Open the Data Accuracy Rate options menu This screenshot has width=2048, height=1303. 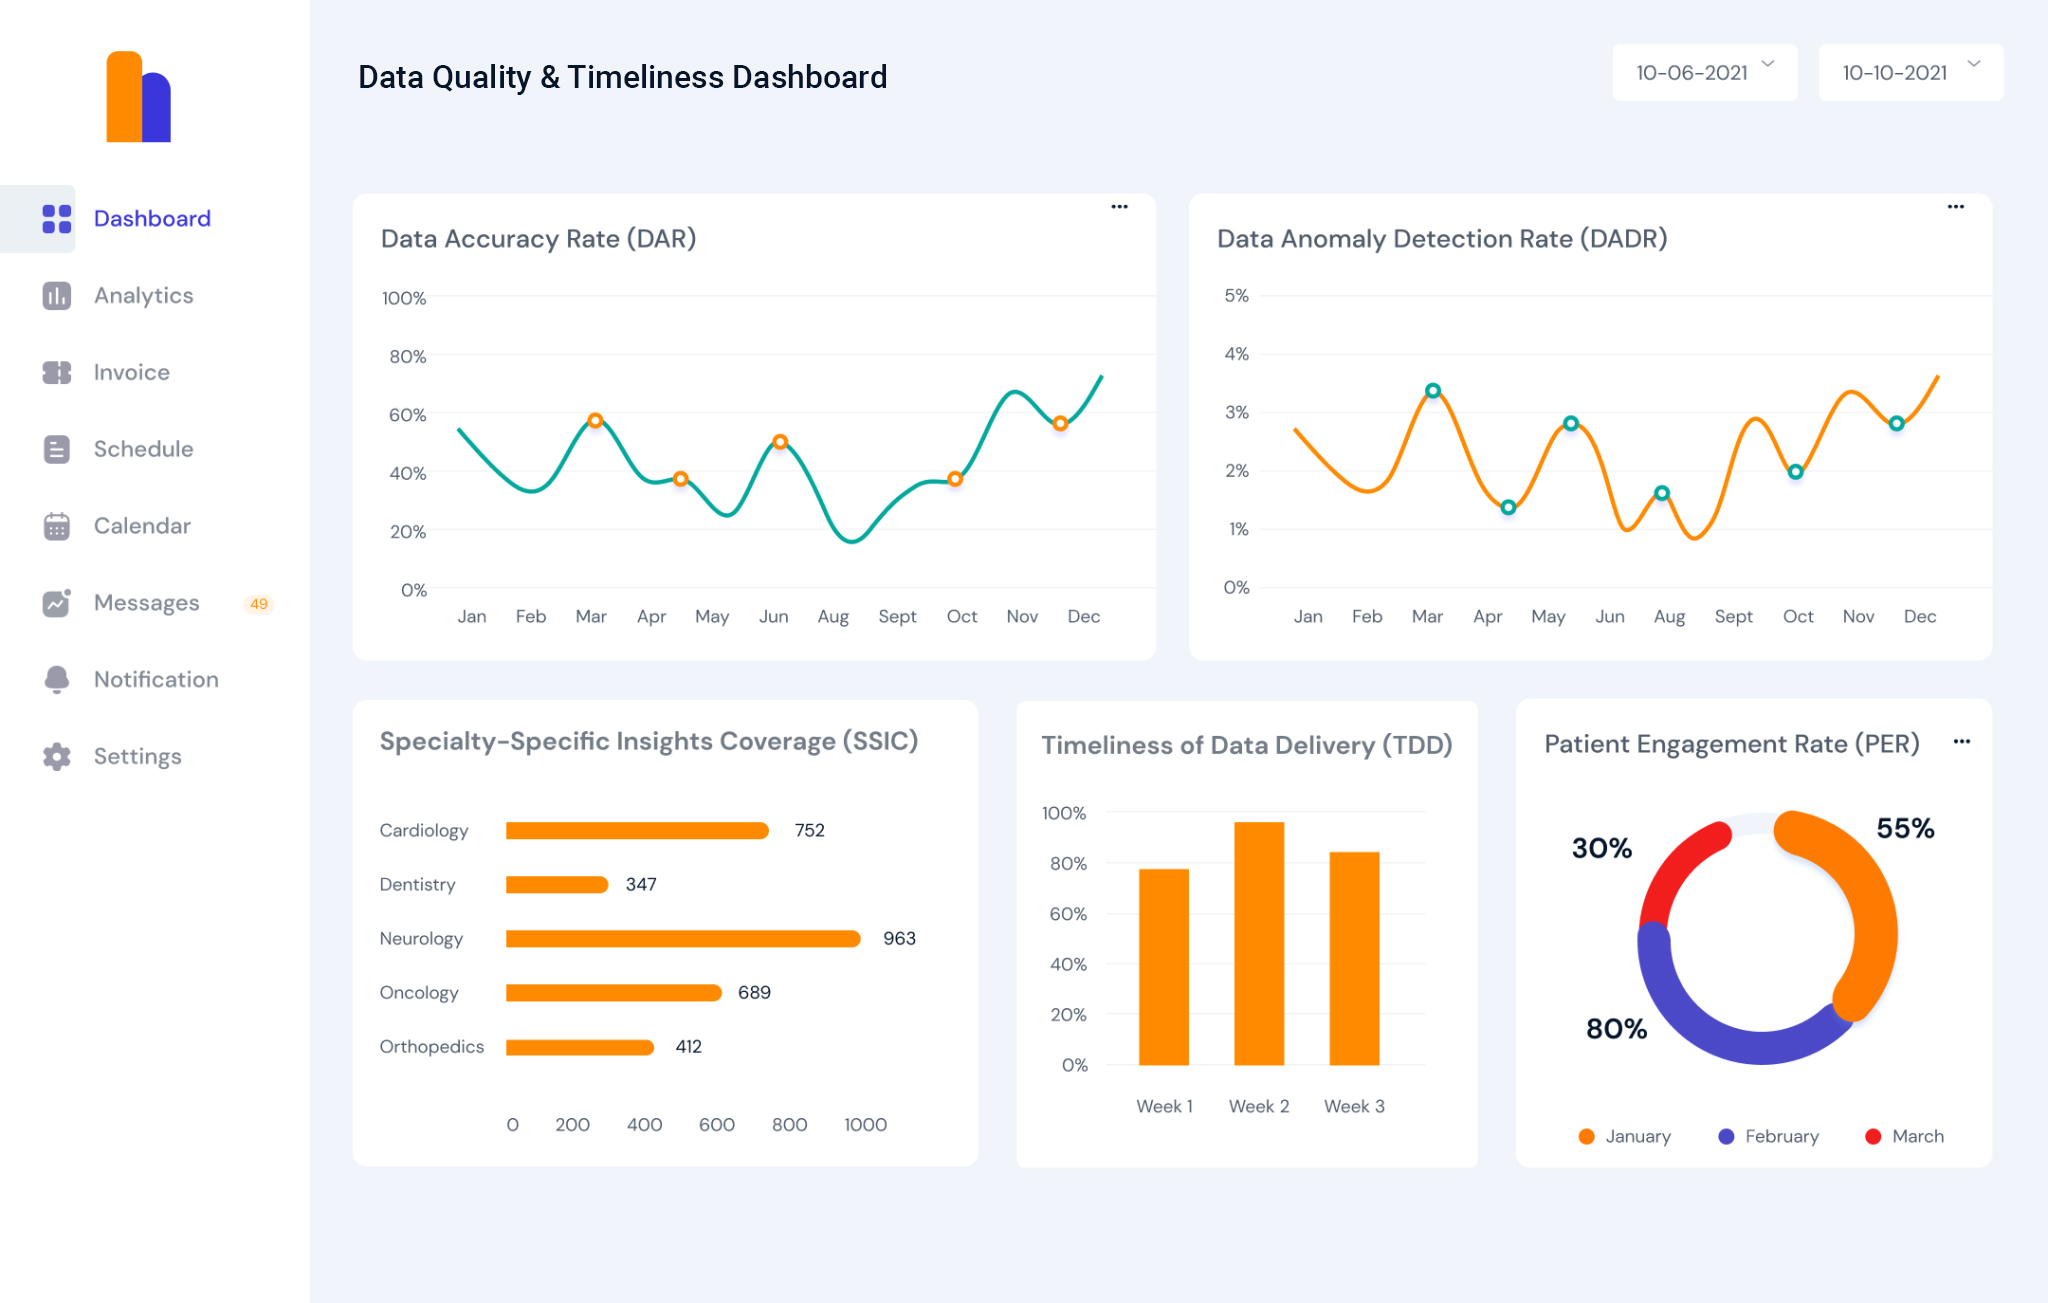pyautogui.click(x=1119, y=207)
